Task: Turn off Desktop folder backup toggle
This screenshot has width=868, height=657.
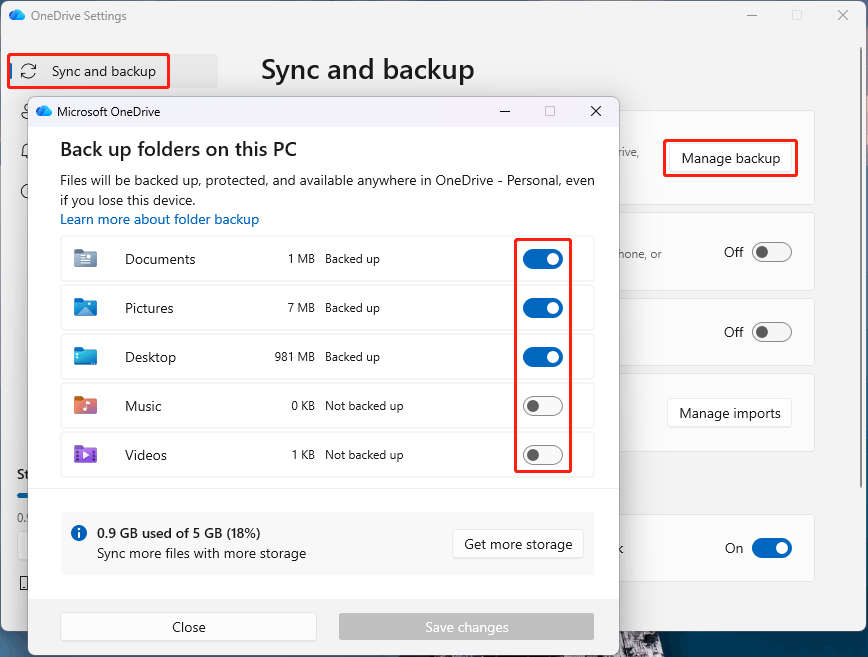Action: [542, 357]
